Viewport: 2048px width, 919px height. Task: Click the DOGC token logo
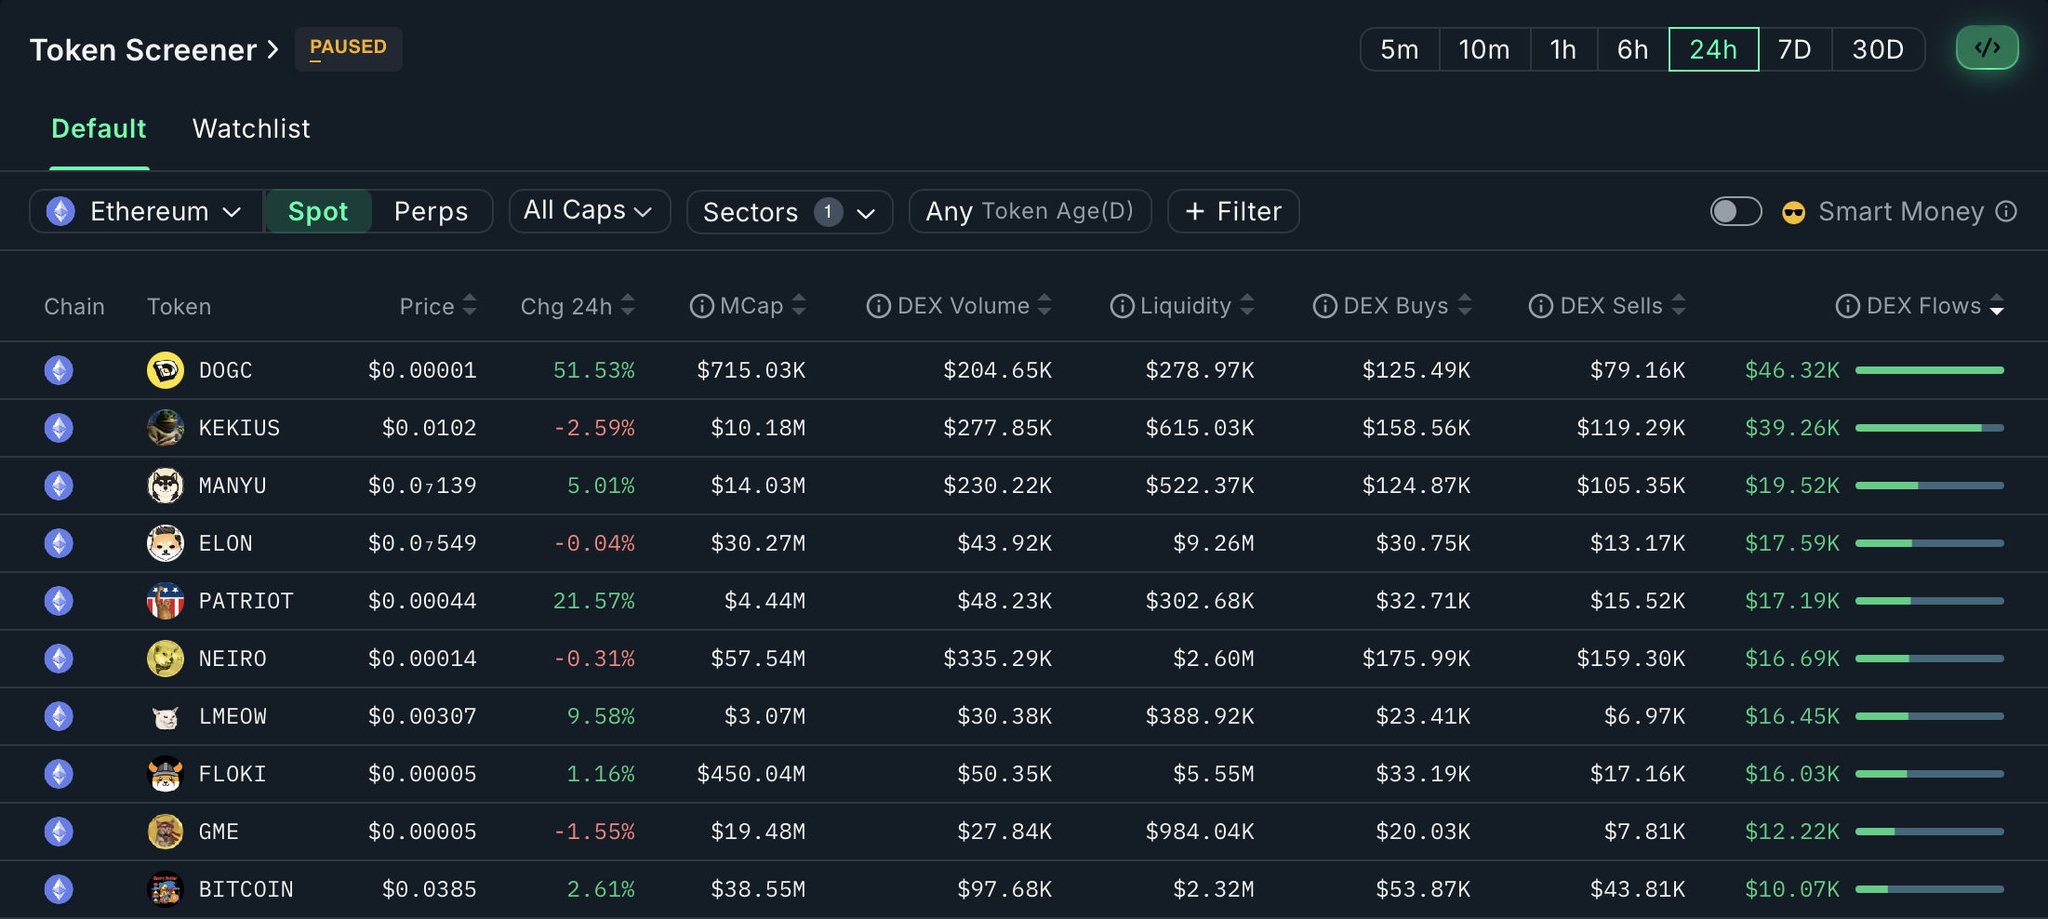coord(165,370)
